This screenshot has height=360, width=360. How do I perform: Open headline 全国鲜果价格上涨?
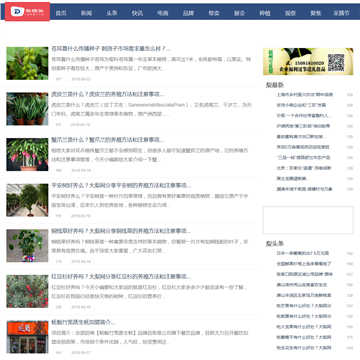pos(304,264)
